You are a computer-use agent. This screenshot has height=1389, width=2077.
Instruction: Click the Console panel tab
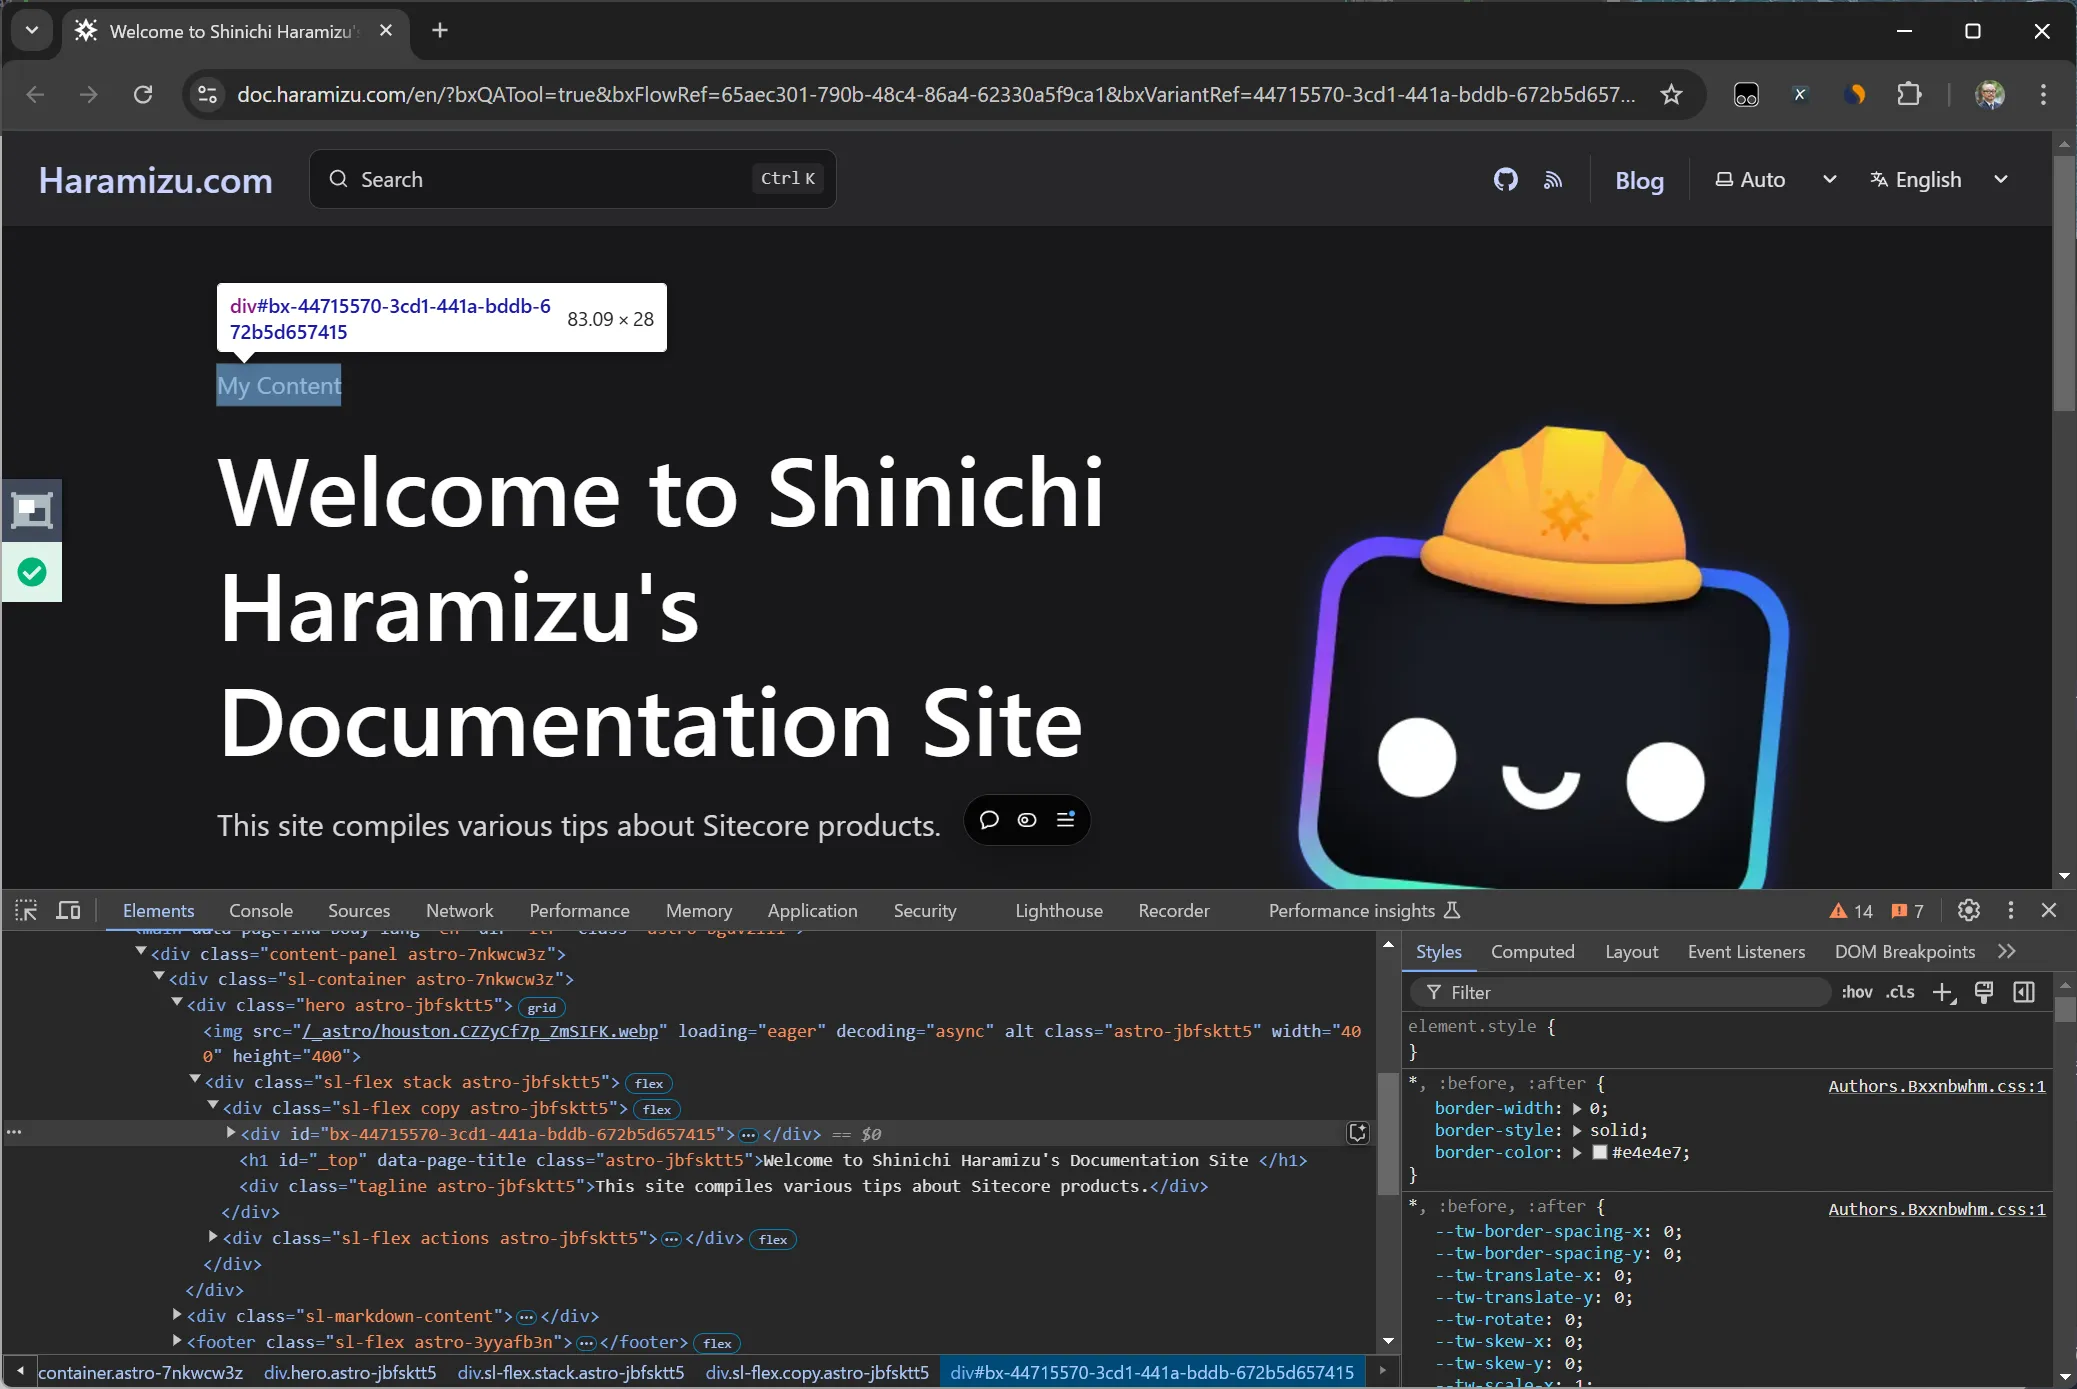[260, 910]
